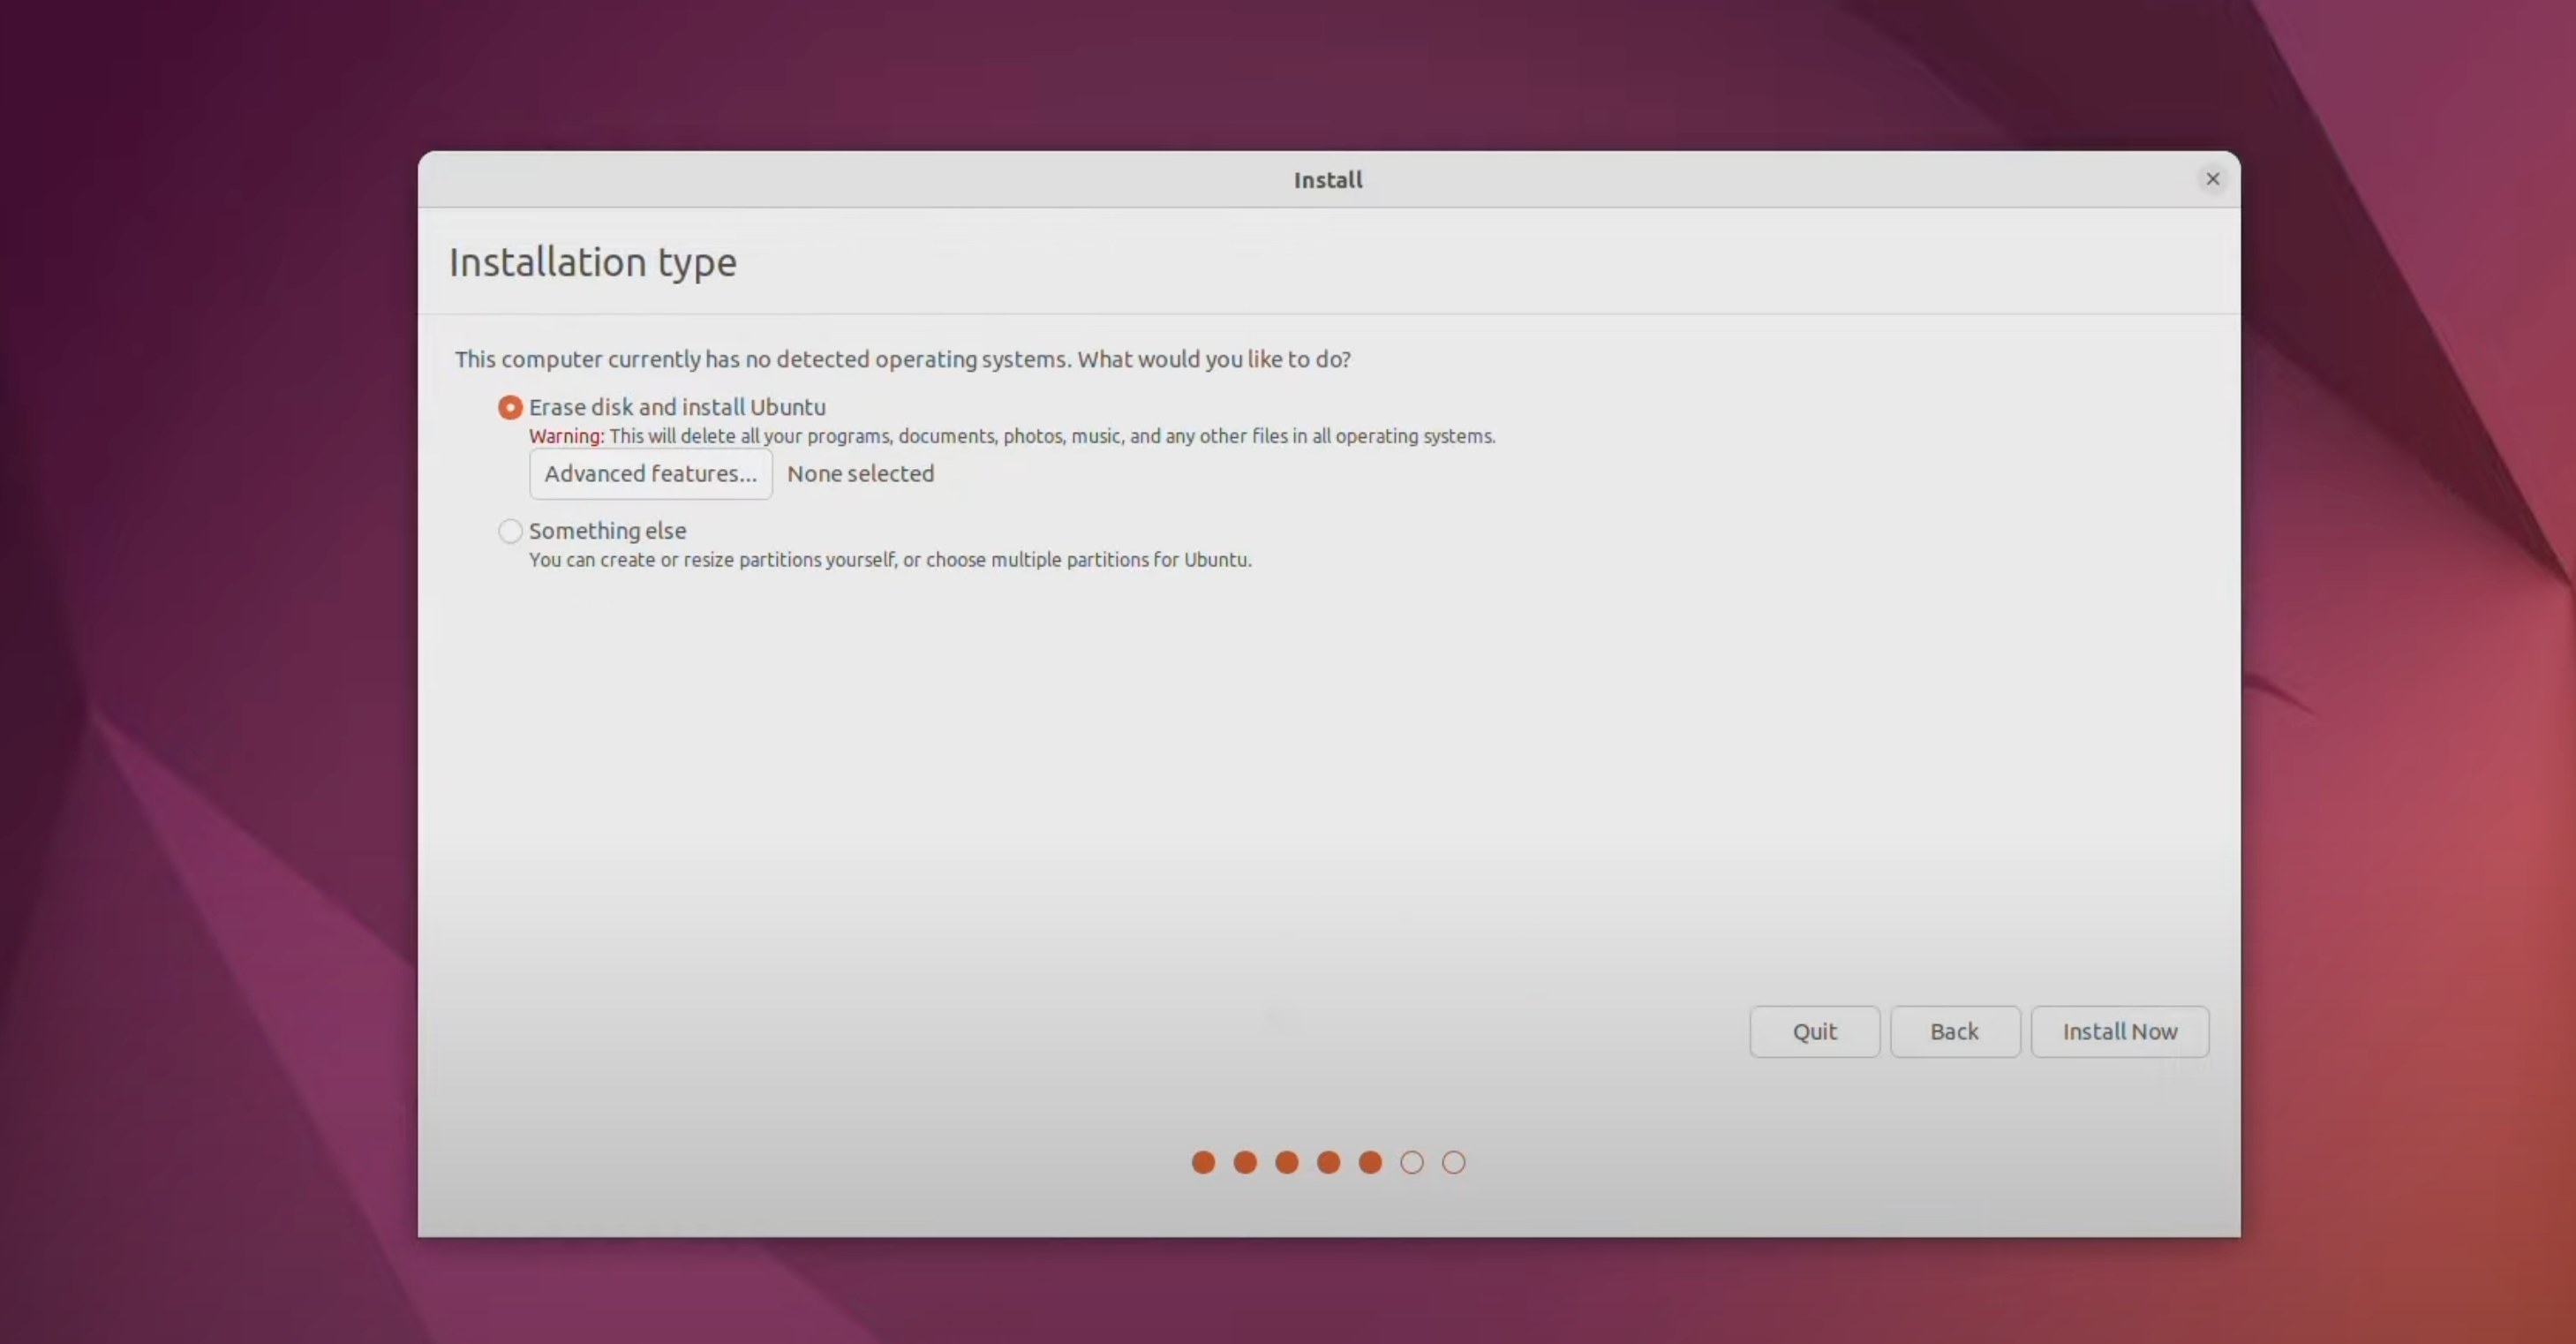Click the red Warning text
Image resolution: width=2576 pixels, height=1344 pixels.
click(x=566, y=436)
